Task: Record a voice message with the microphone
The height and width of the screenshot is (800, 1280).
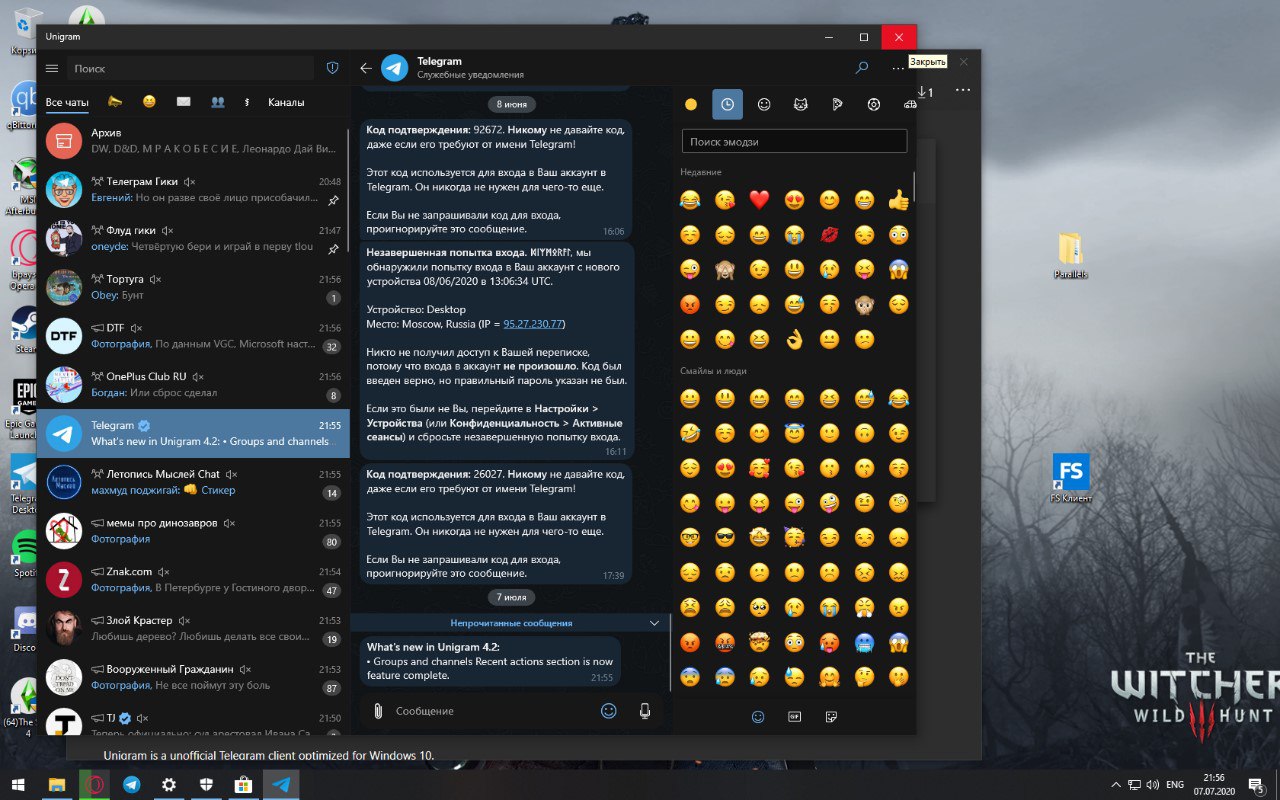Action: 645,711
